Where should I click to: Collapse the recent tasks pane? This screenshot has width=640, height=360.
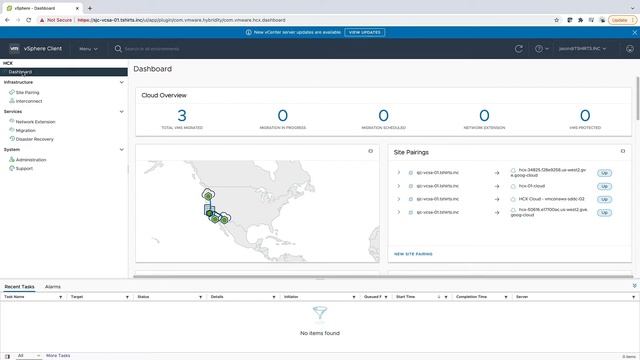[x=634, y=286]
